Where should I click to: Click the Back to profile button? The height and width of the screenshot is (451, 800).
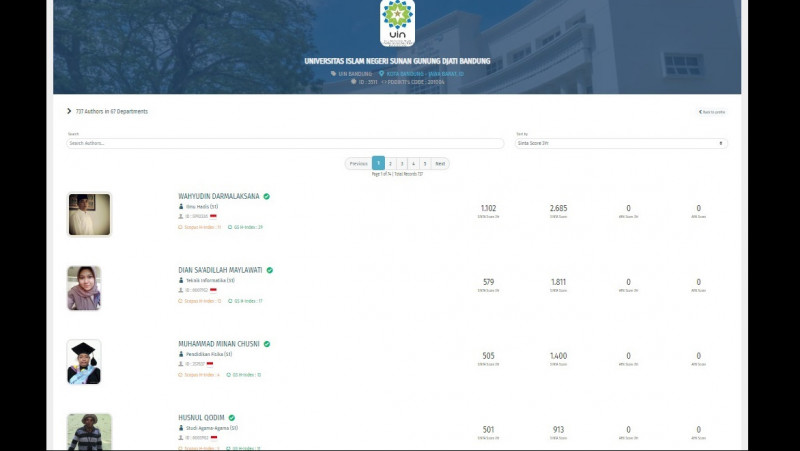pos(712,112)
